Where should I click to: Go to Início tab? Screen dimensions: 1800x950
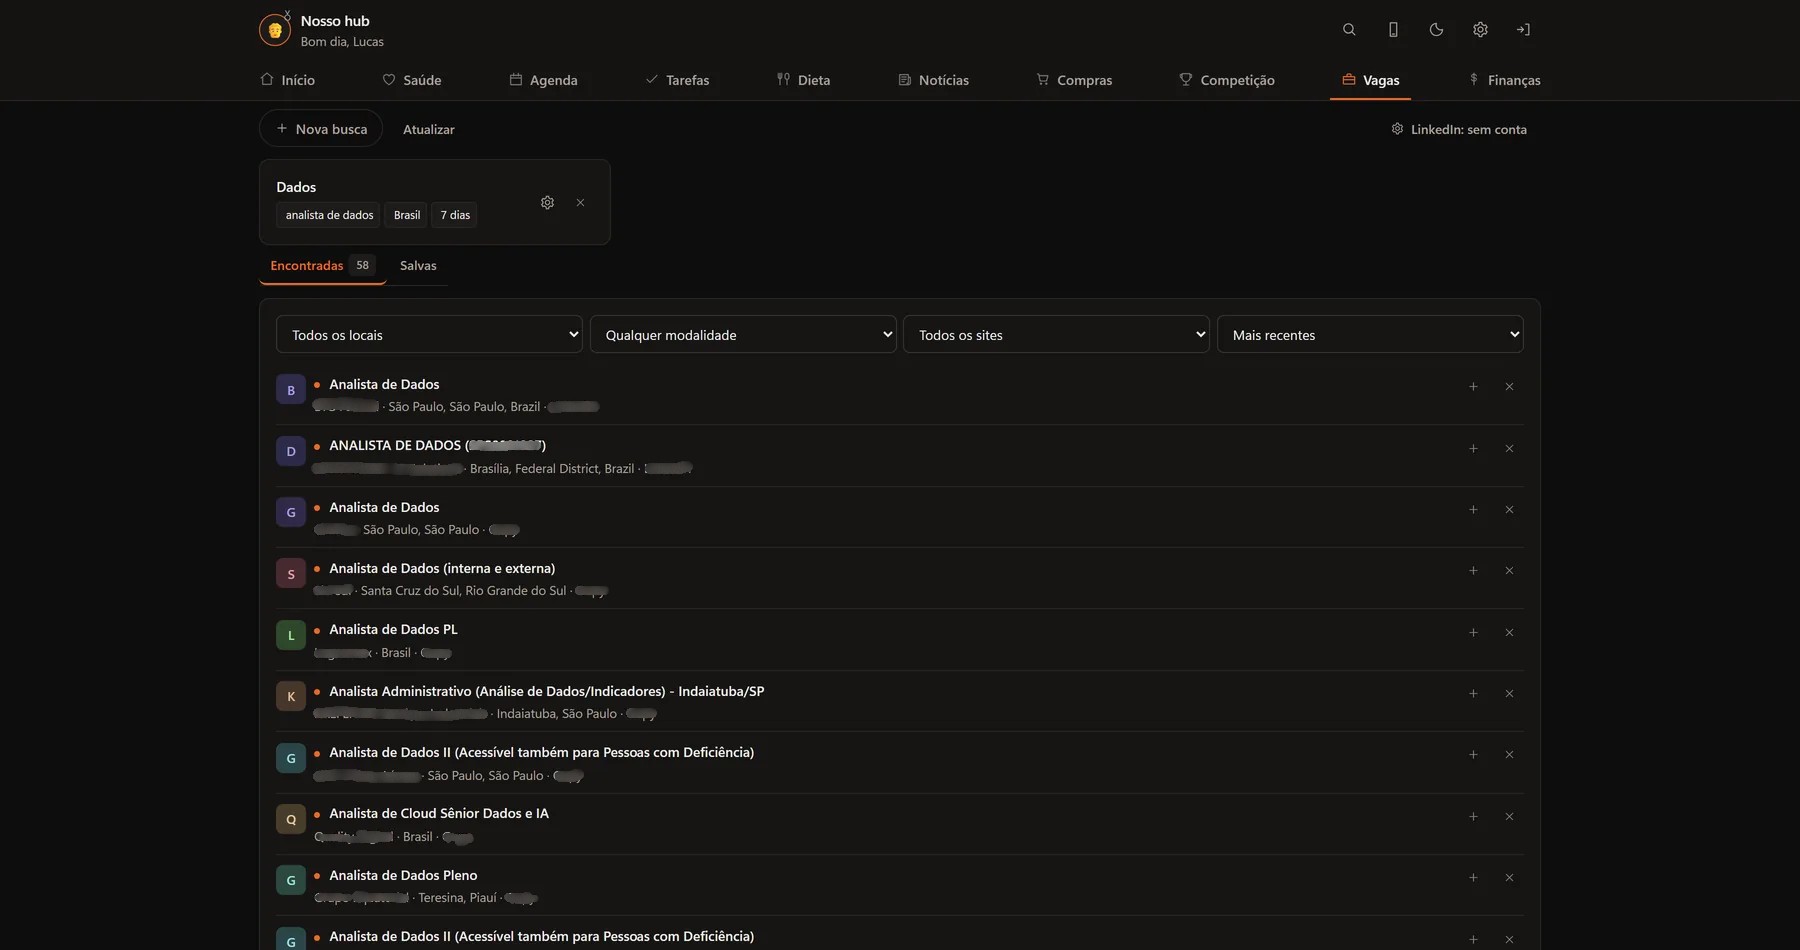(x=287, y=80)
